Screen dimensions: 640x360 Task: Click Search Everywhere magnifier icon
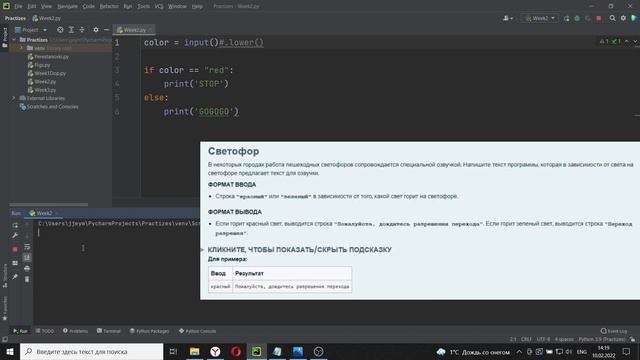612,18
